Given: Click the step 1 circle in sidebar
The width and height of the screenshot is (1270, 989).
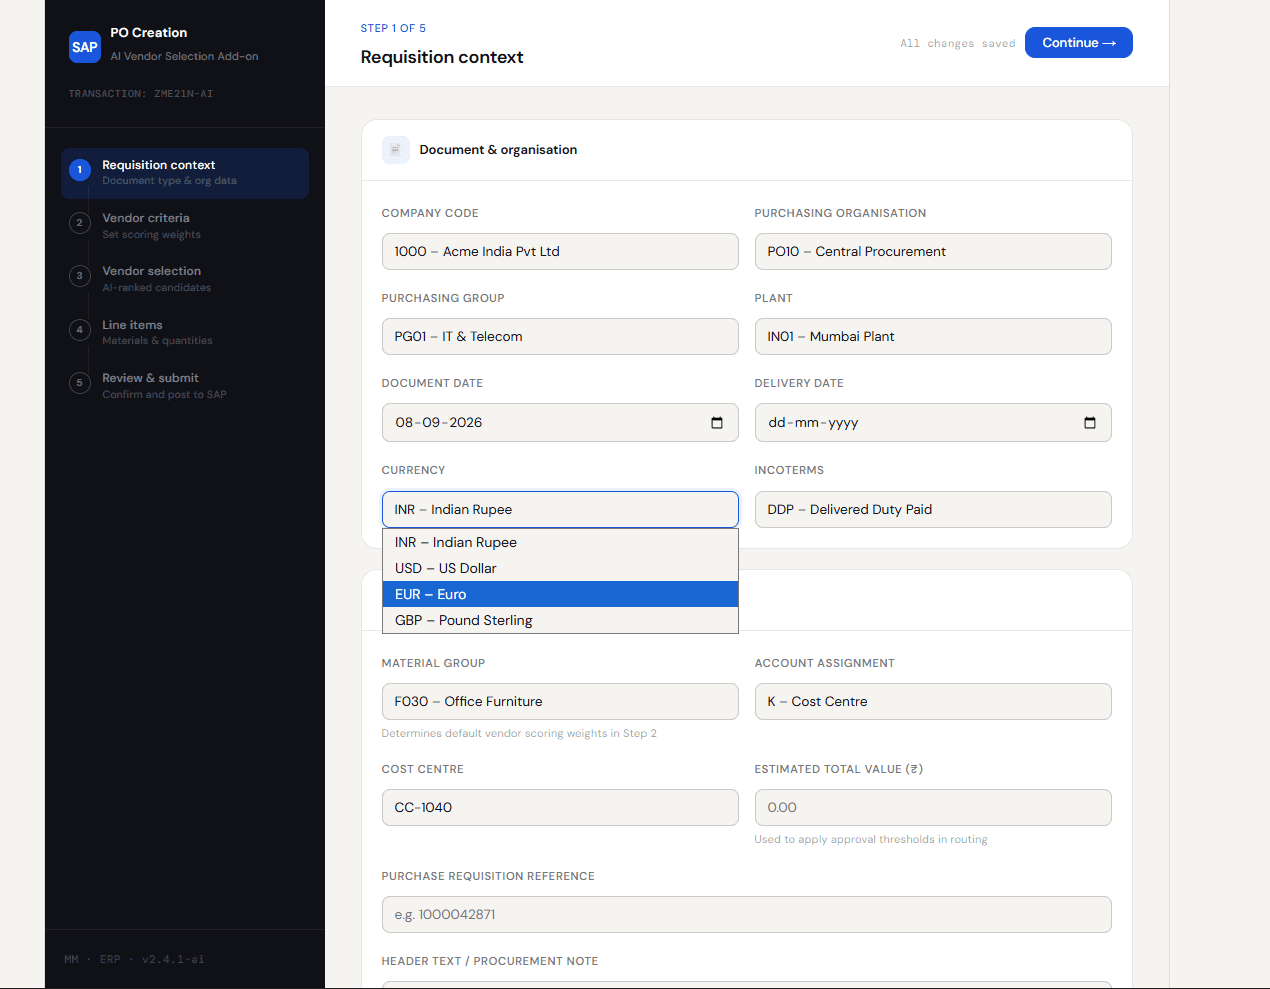Looking at the screenshot, I should [80, 170].
